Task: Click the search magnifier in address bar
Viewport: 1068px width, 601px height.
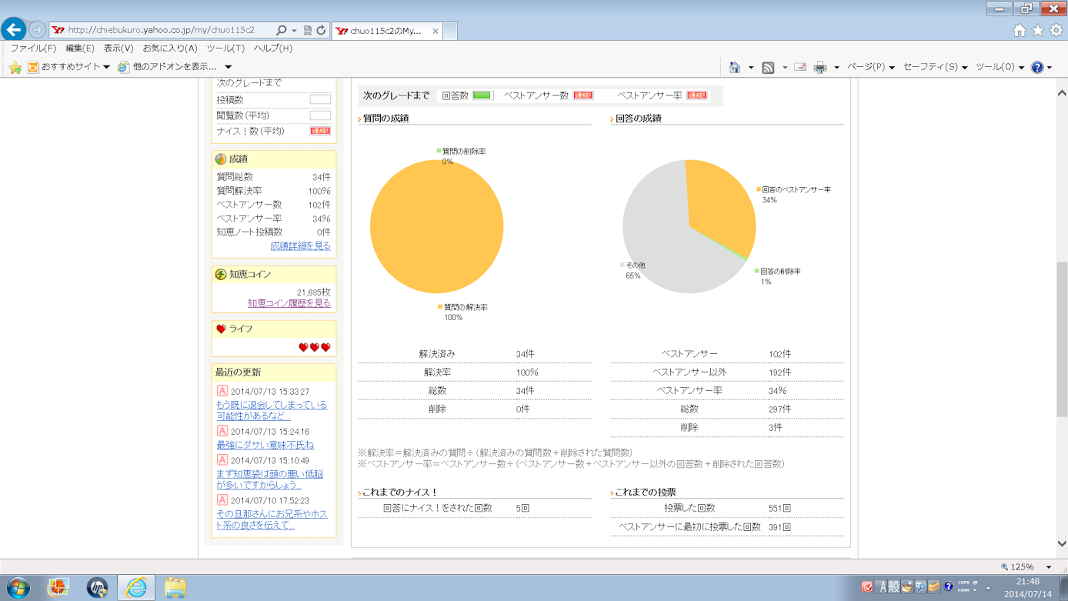Action: [281, 30]
